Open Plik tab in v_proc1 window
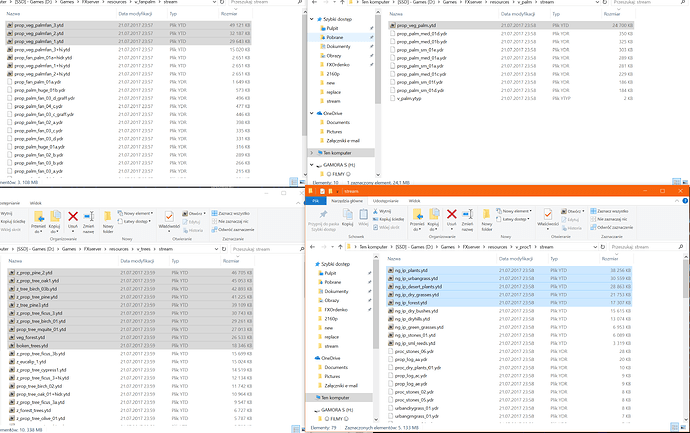 (x=316, y=201)
